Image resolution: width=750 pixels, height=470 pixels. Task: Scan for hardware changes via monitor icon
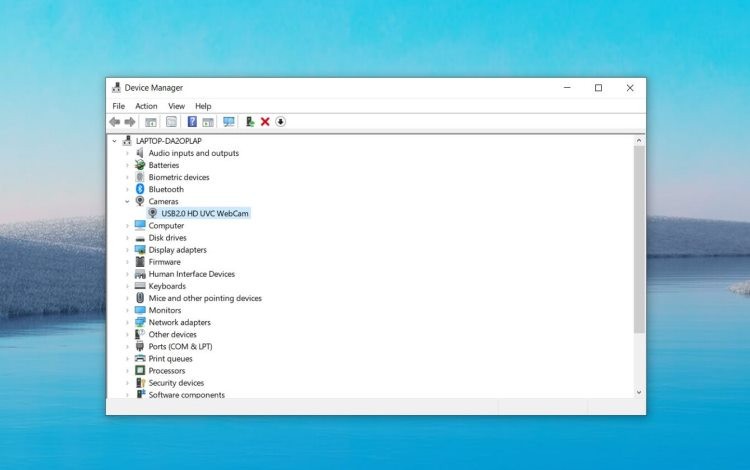click(229, 122)
